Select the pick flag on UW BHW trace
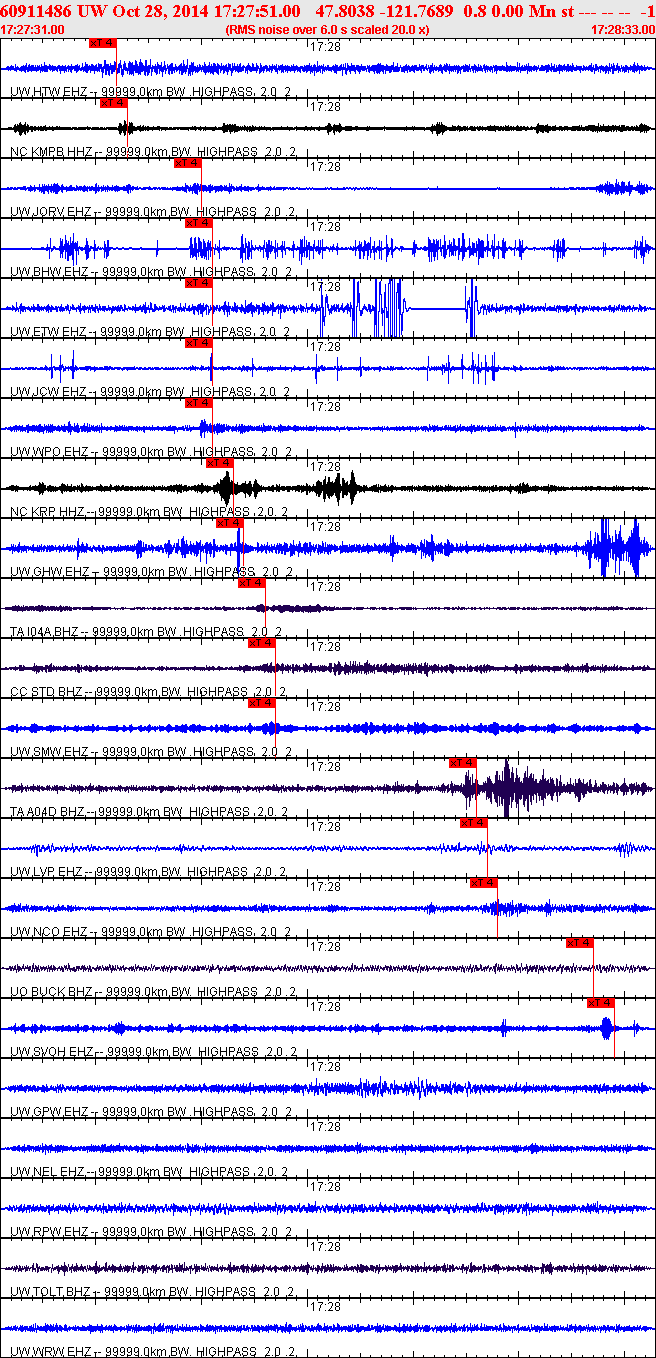 point(198,223)
